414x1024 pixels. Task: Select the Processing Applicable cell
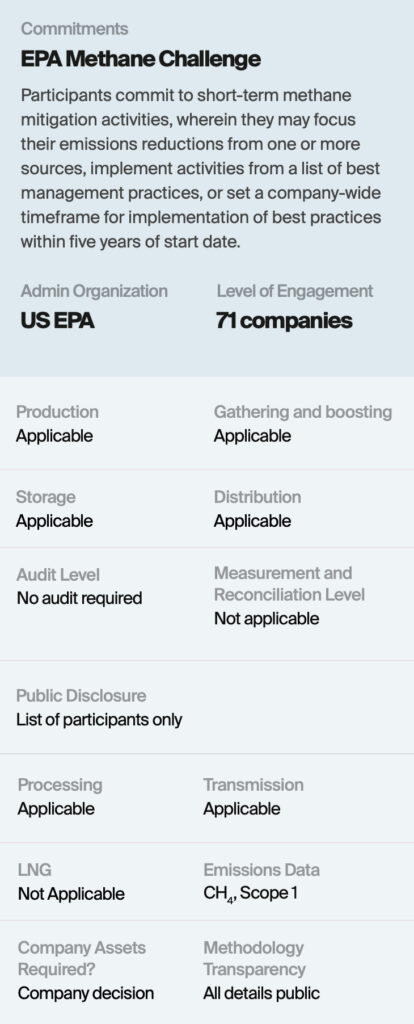60,797
